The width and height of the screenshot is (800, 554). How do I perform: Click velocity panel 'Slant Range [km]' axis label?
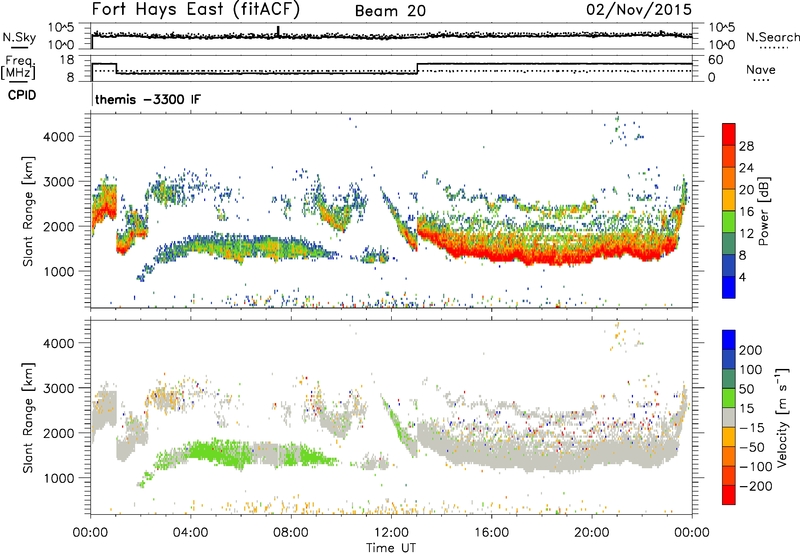pyautogui.click(x=28, y=418)
